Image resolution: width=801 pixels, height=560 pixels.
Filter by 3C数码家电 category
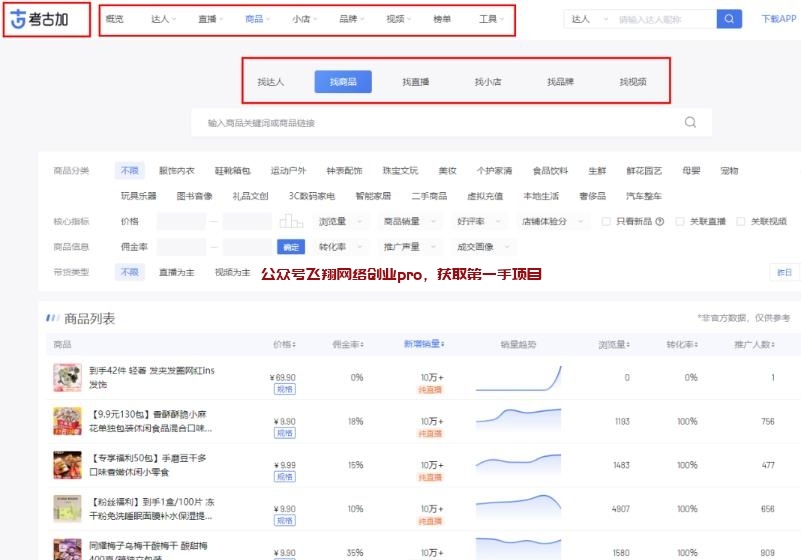coord(312,196)
